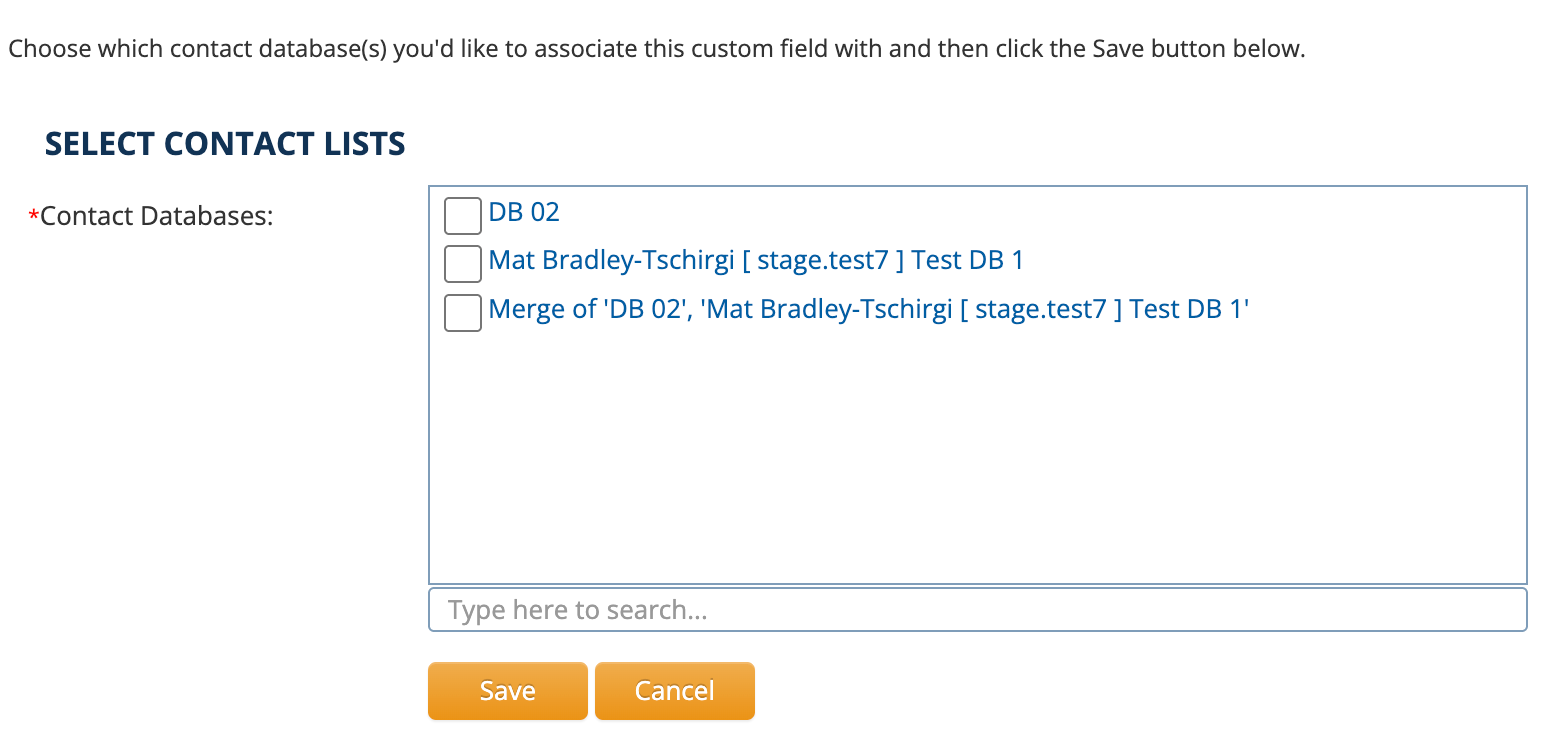Save the contact database association

coord(507,690)
